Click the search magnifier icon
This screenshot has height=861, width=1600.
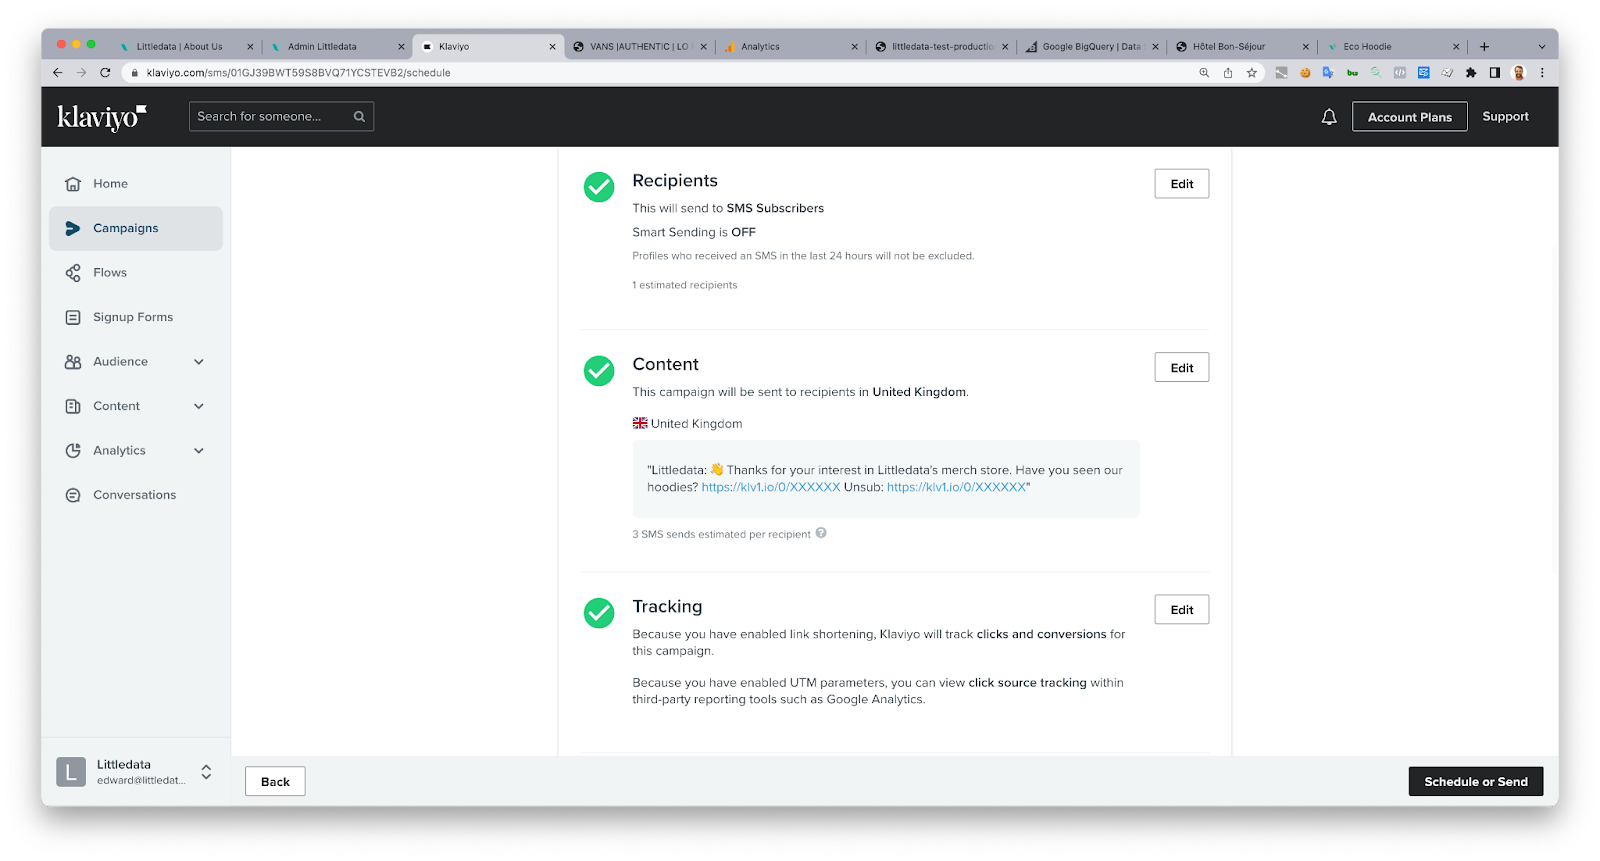[x=359, y=117]
